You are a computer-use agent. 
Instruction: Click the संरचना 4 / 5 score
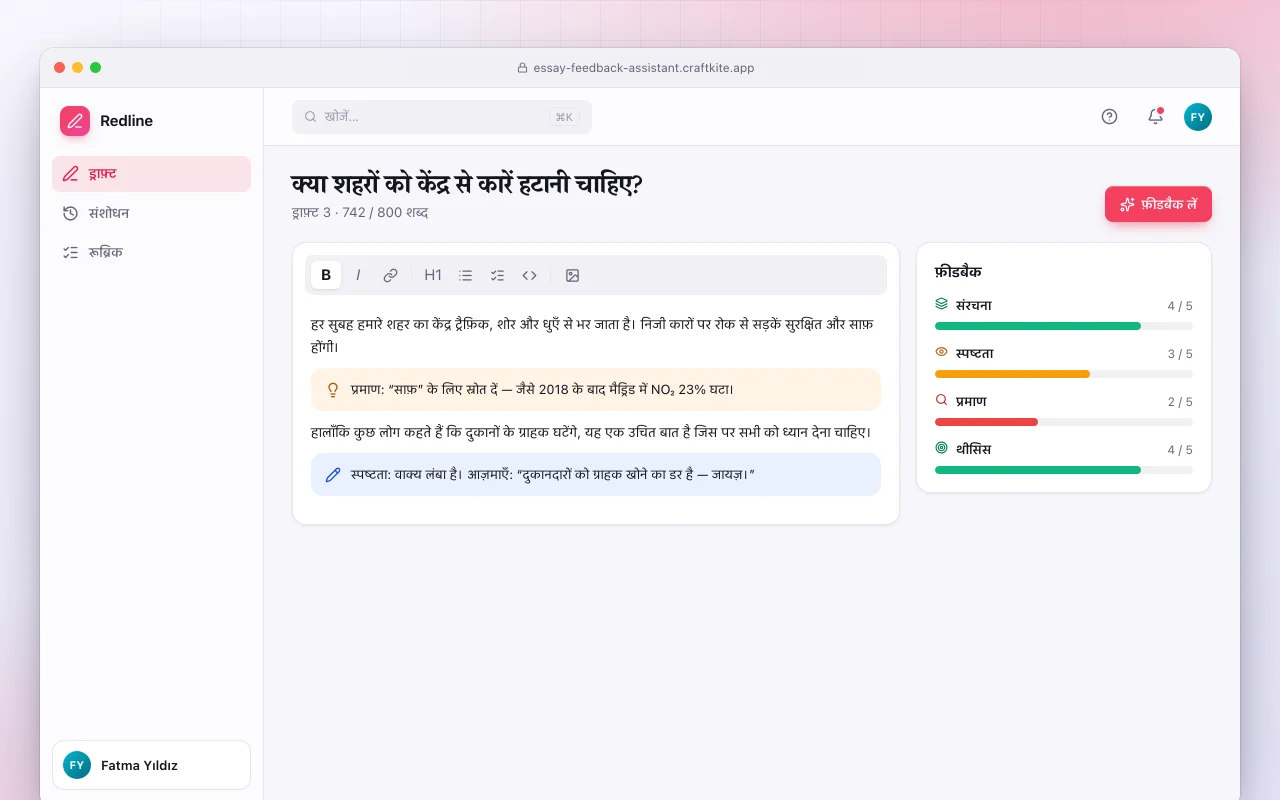(x=1180, y=306)
